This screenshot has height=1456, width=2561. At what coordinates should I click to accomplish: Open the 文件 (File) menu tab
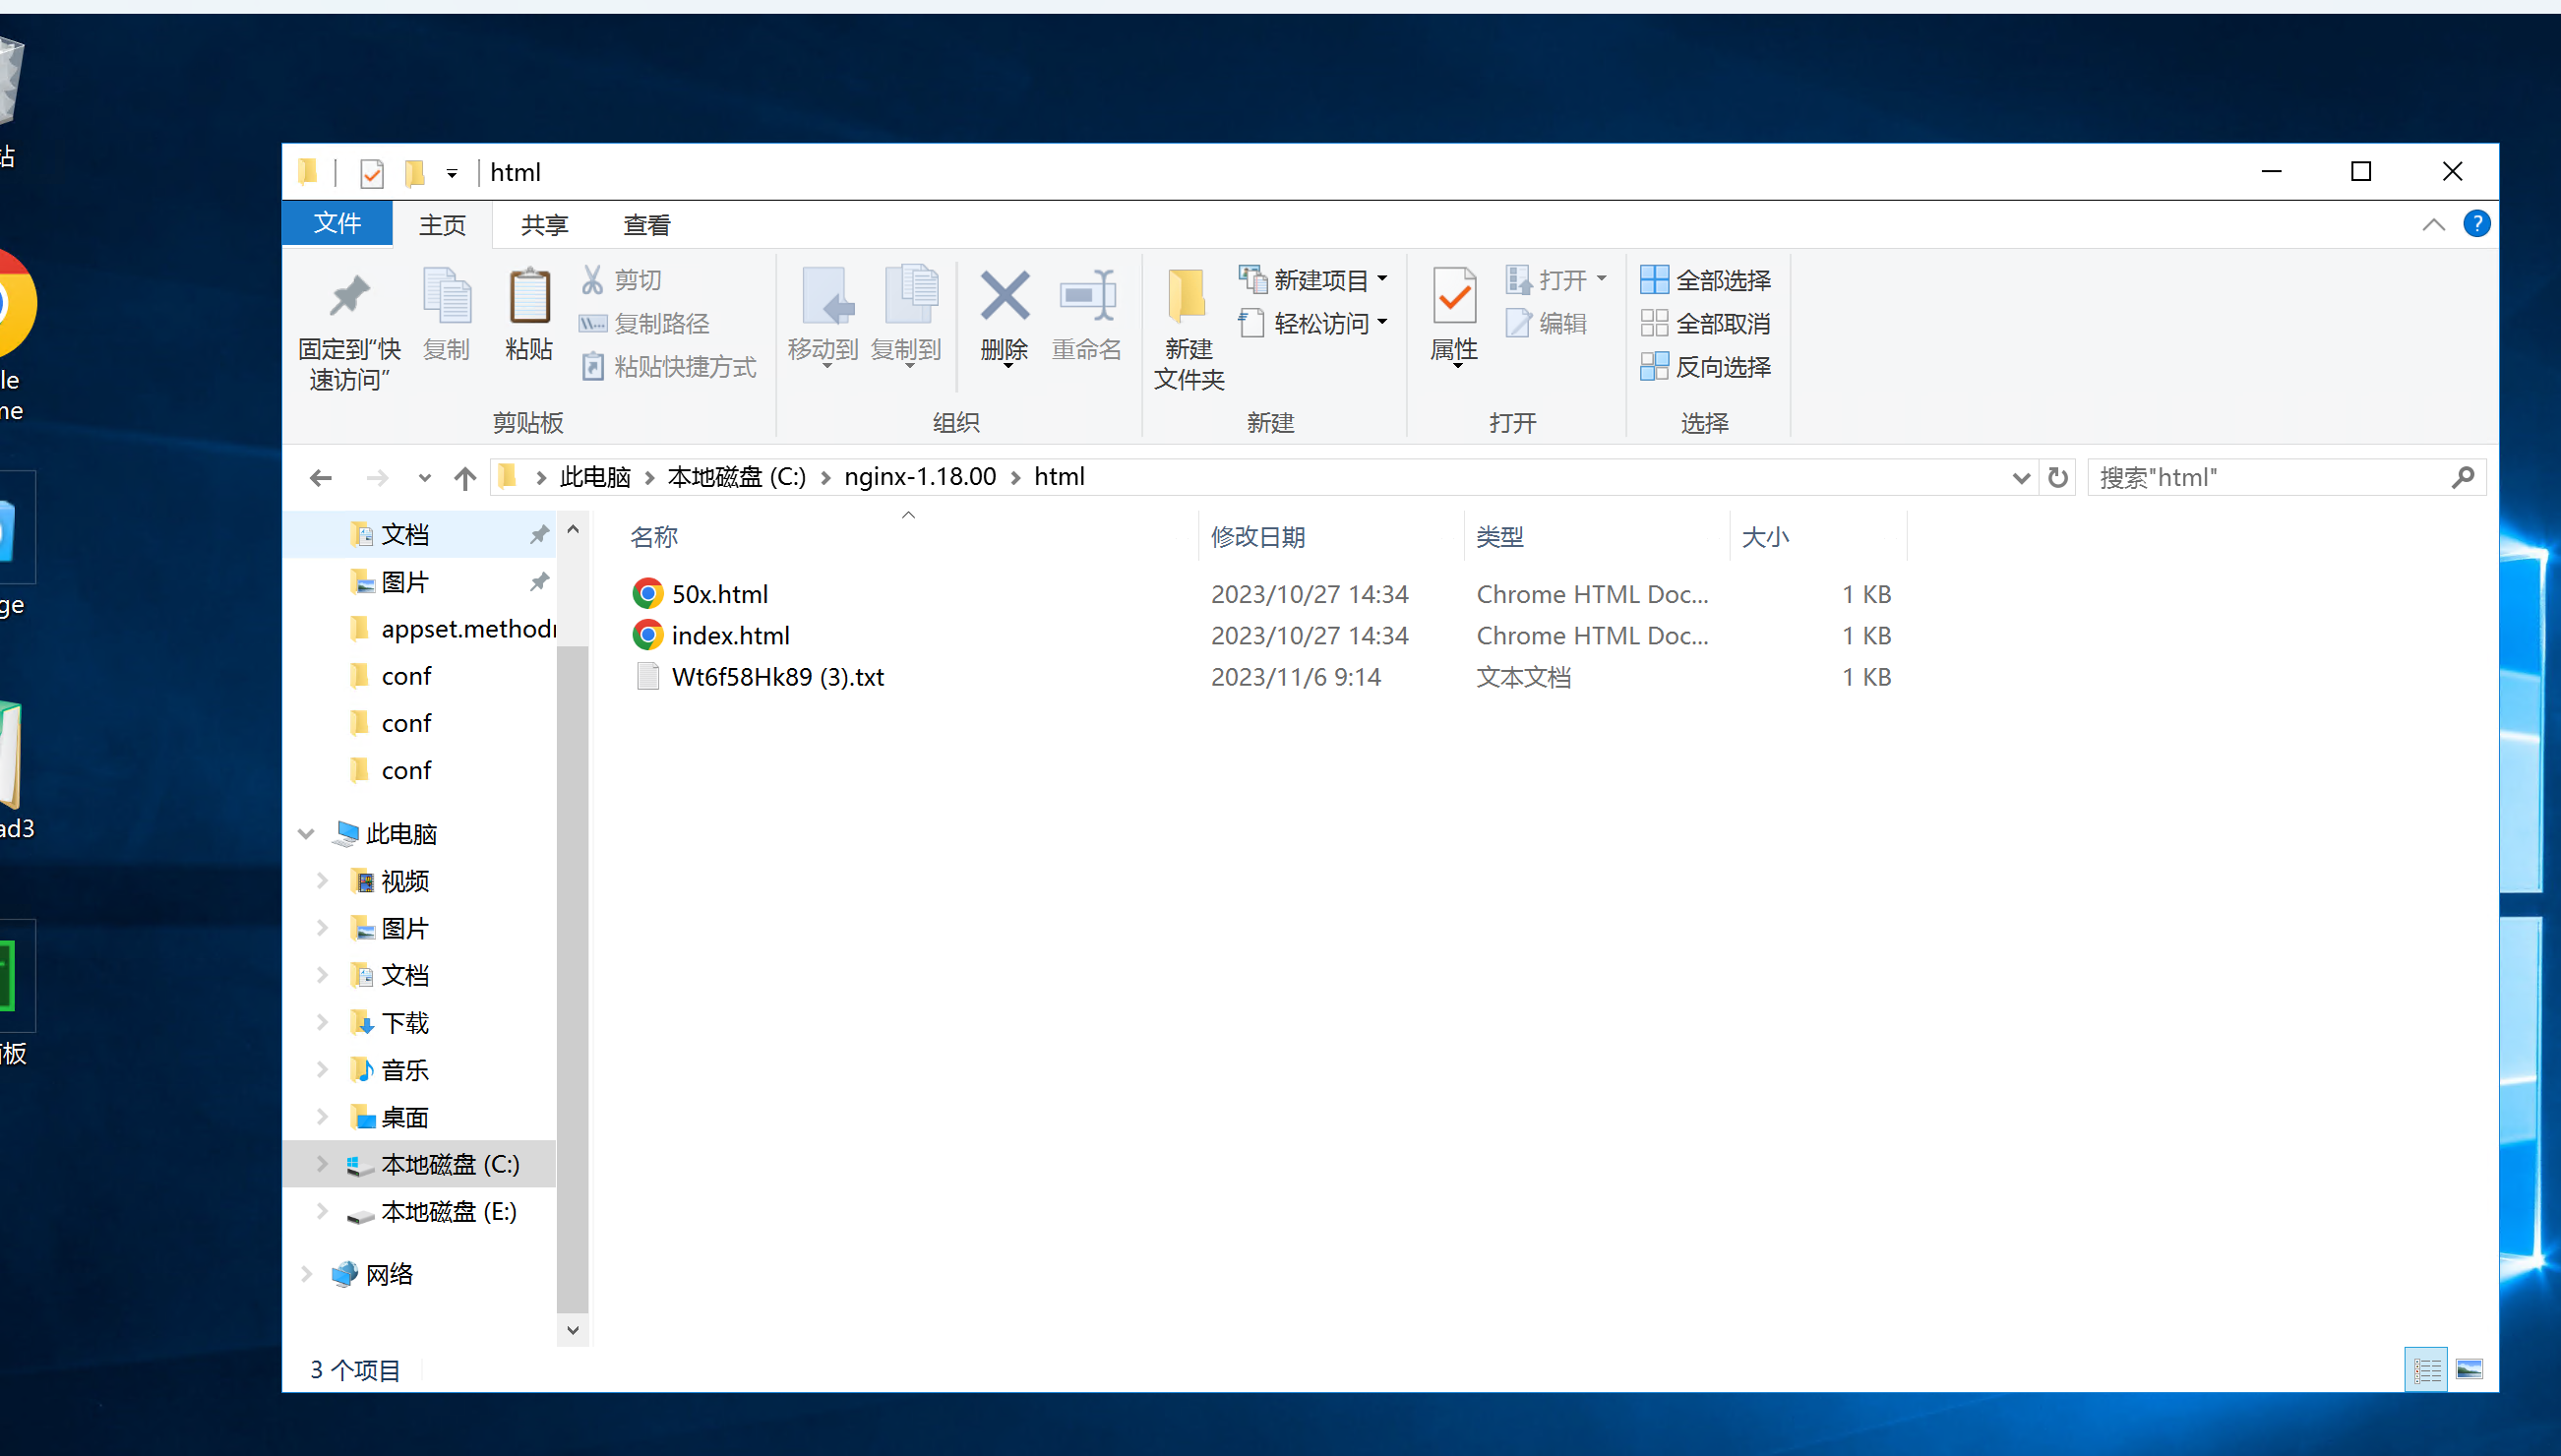pos(337,223)
